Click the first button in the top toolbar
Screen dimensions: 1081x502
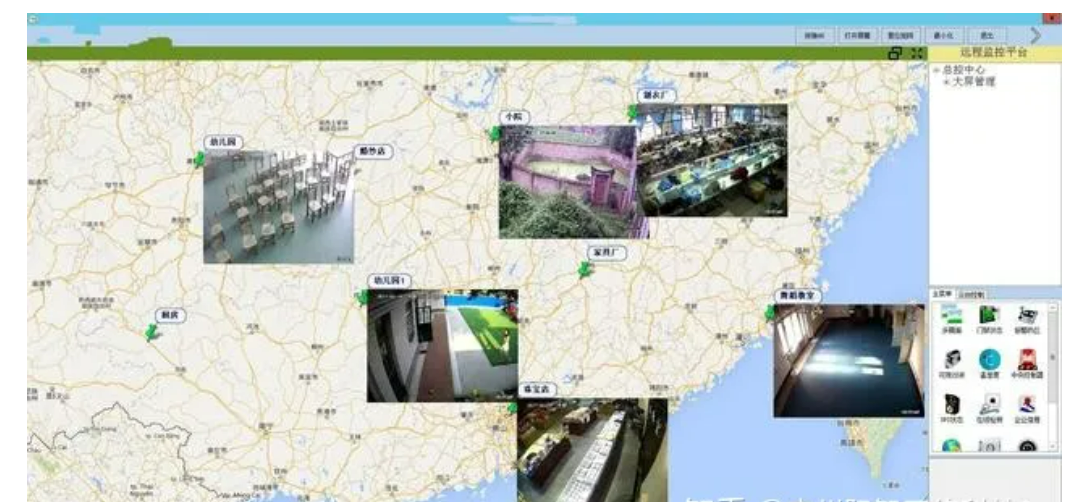tap(814, 35)
